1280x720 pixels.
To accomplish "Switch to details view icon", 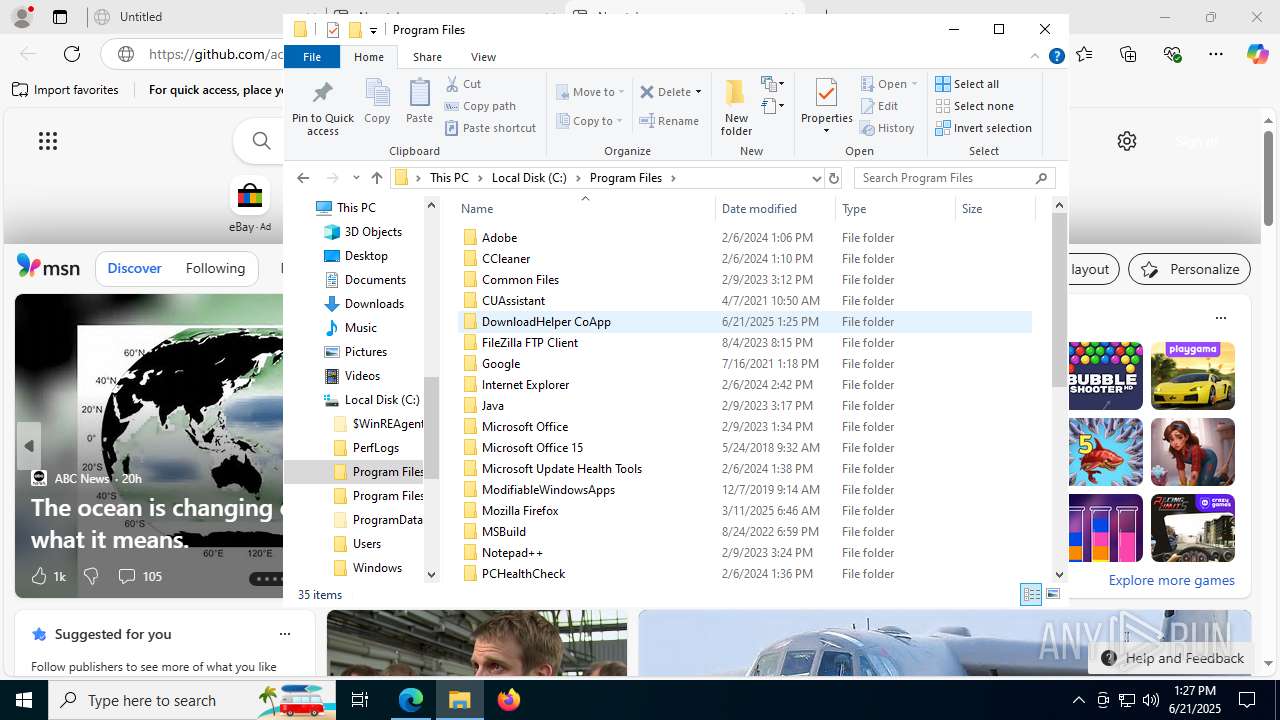I will (1031, 594).
